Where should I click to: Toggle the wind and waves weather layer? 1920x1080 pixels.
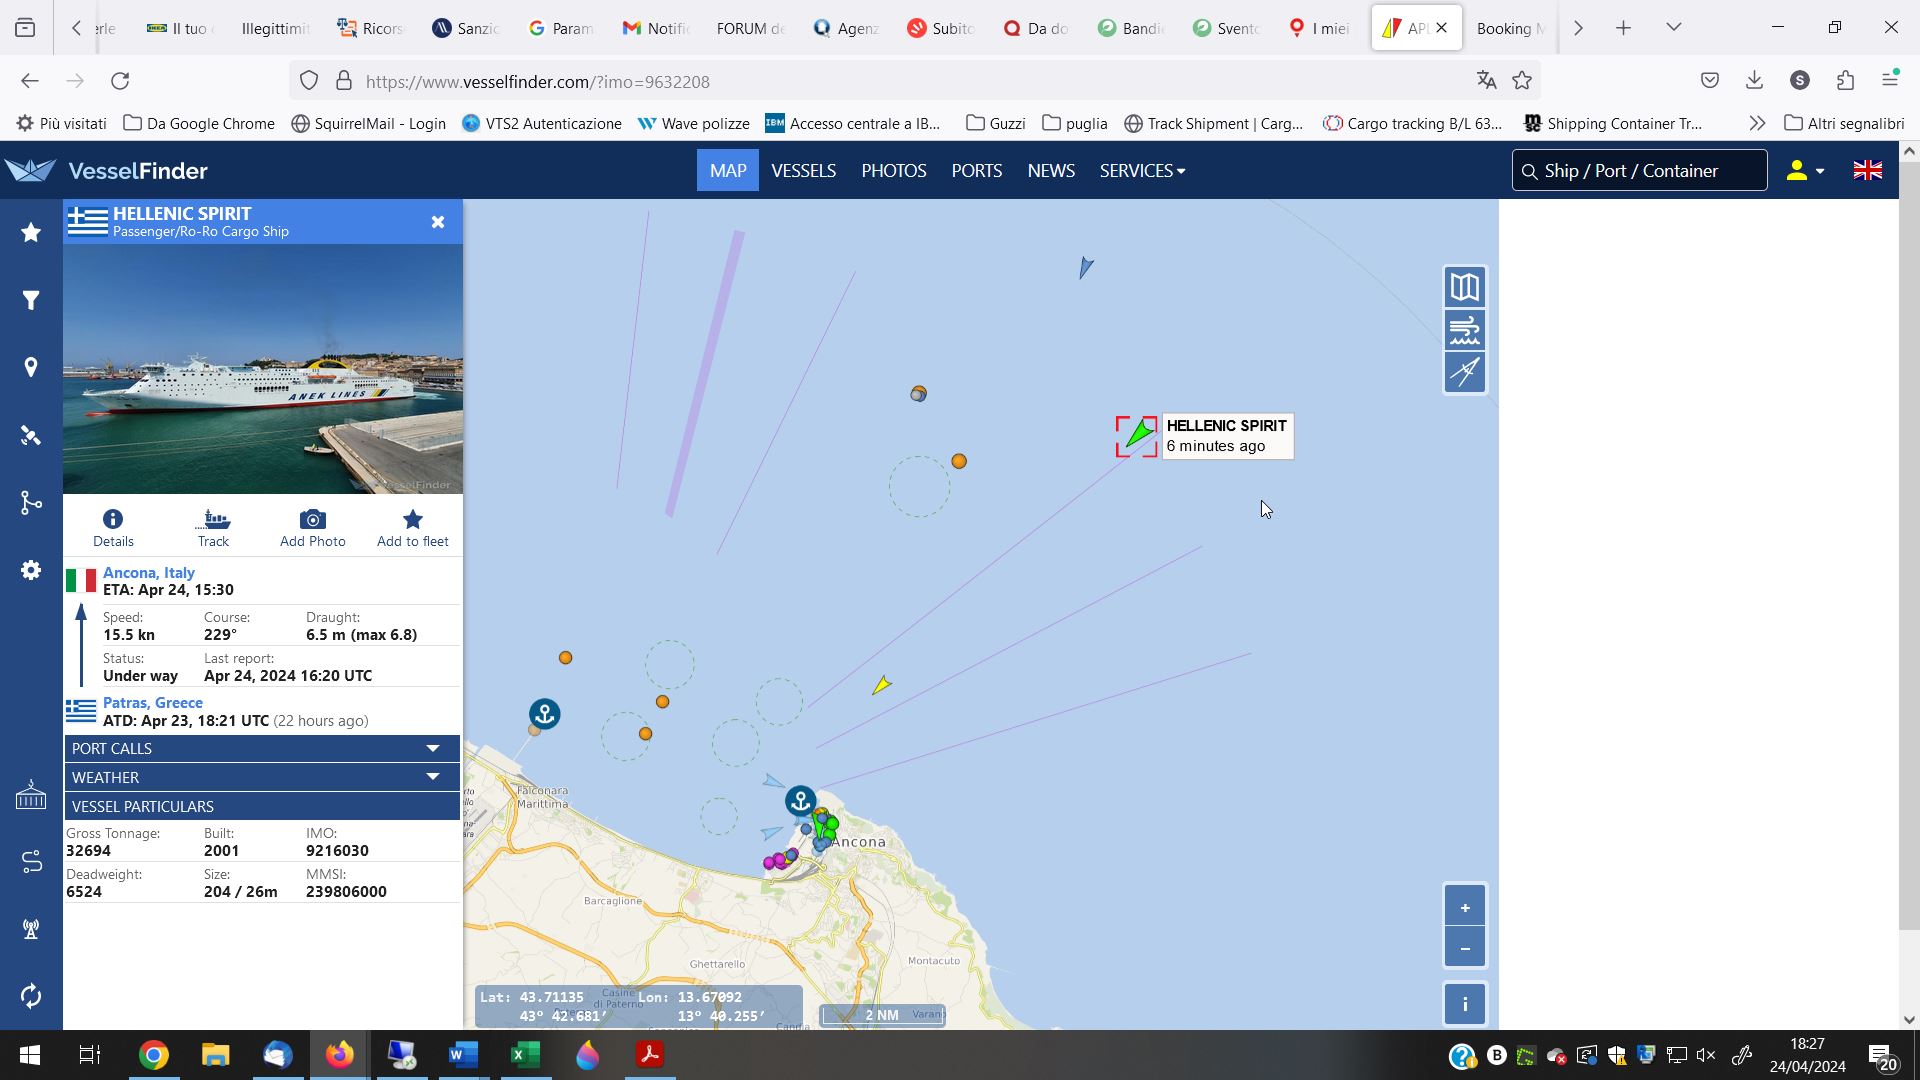pos(1465,330)
